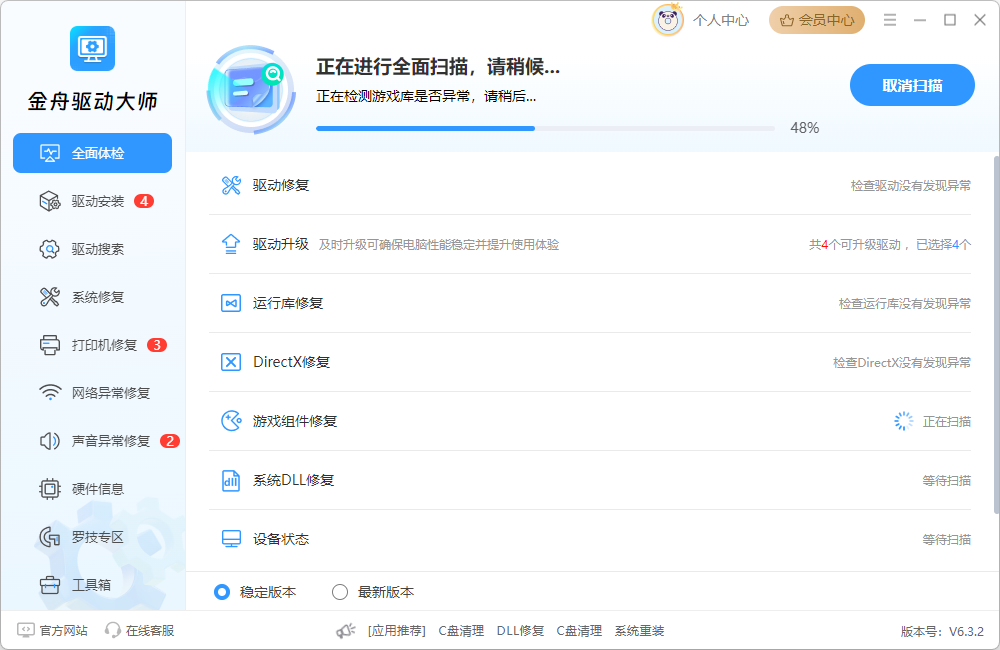The height and width of the screenshot is (650, 1000).
Task: Click 检查运行库没有发现异常 status text
Action: [904, 304]
